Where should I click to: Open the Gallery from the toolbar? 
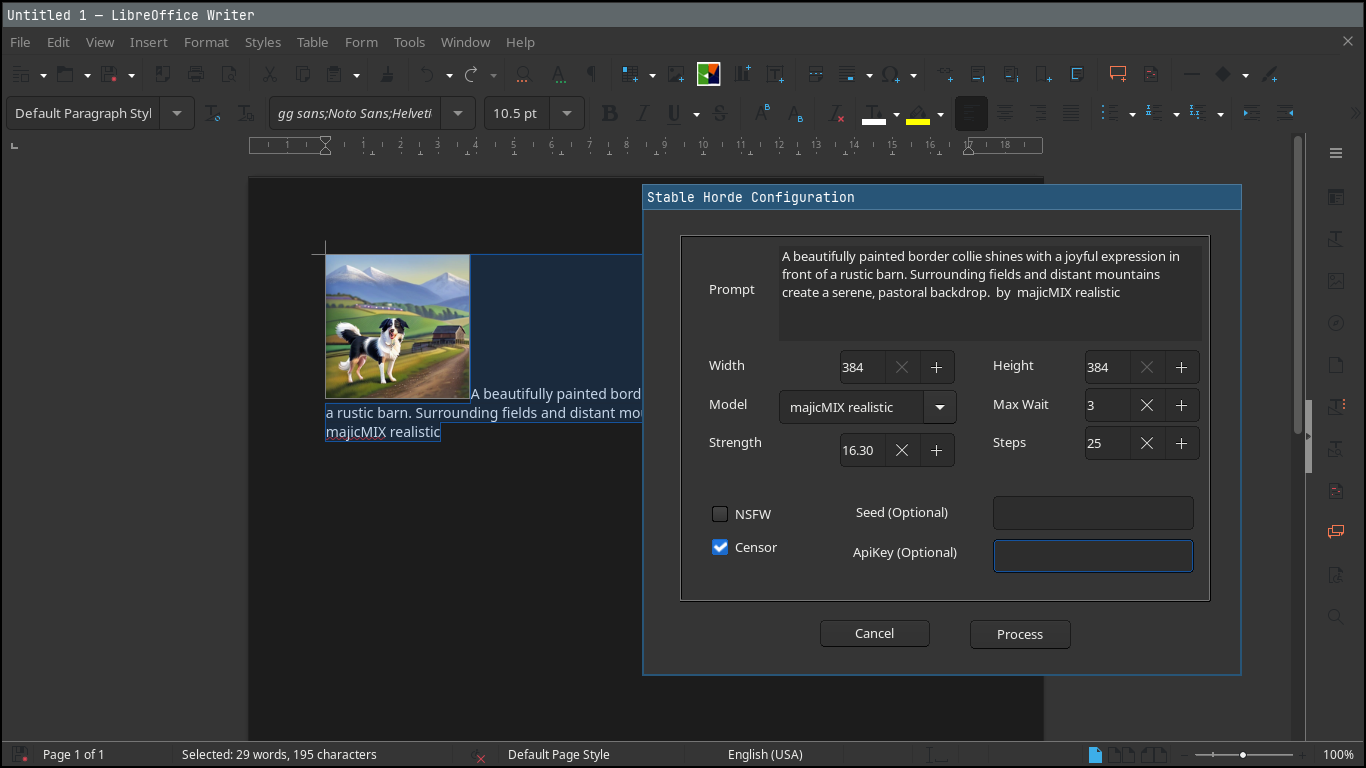pos(708,74)
